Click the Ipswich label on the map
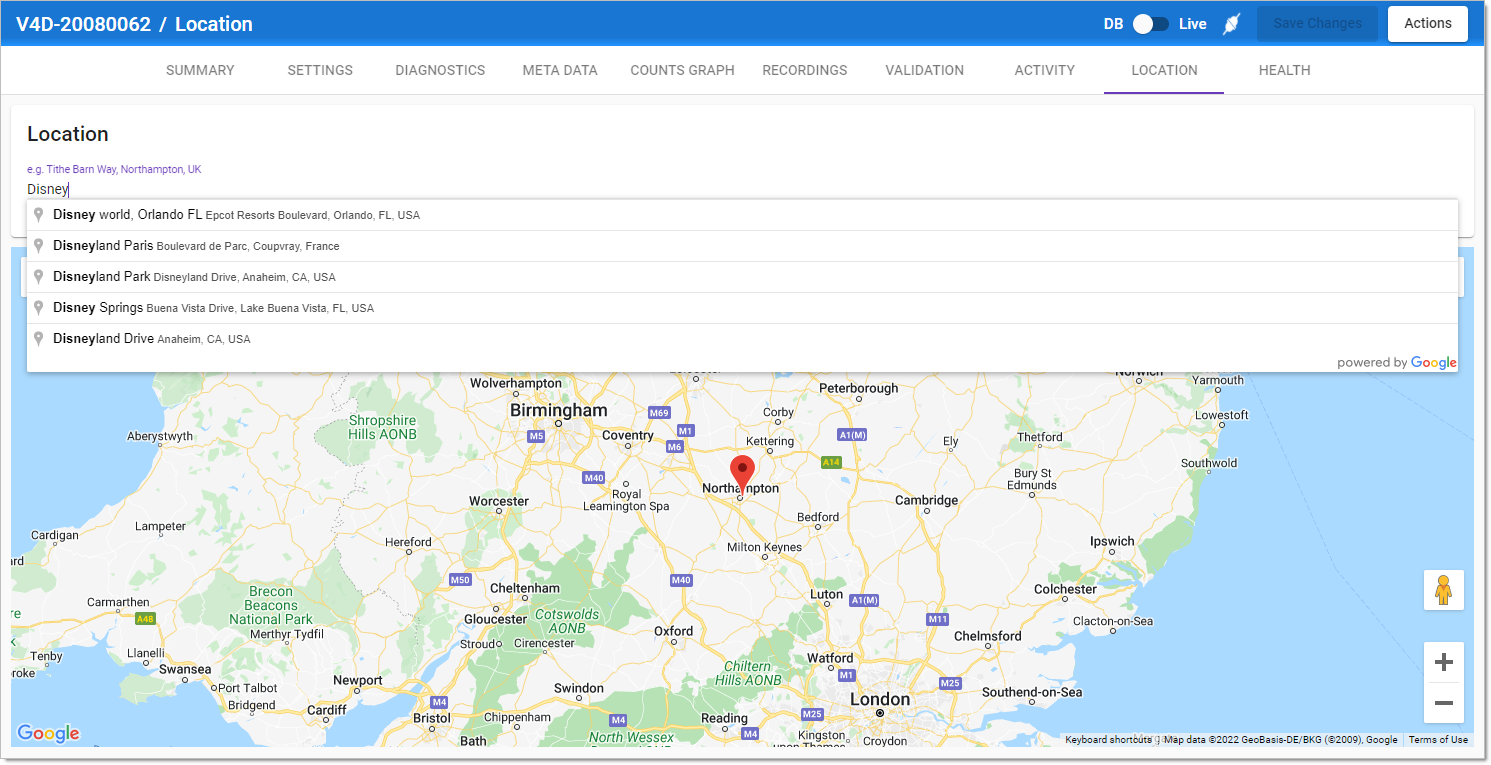The height and width of the screenshot is (765, 1491). [x=1112, y=541]
